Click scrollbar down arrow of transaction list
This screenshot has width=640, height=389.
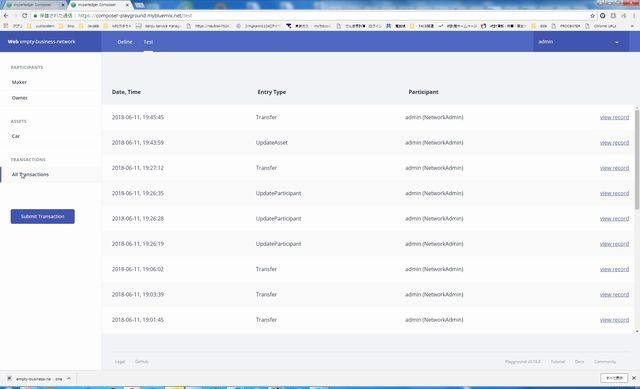(x=637, y=332)
